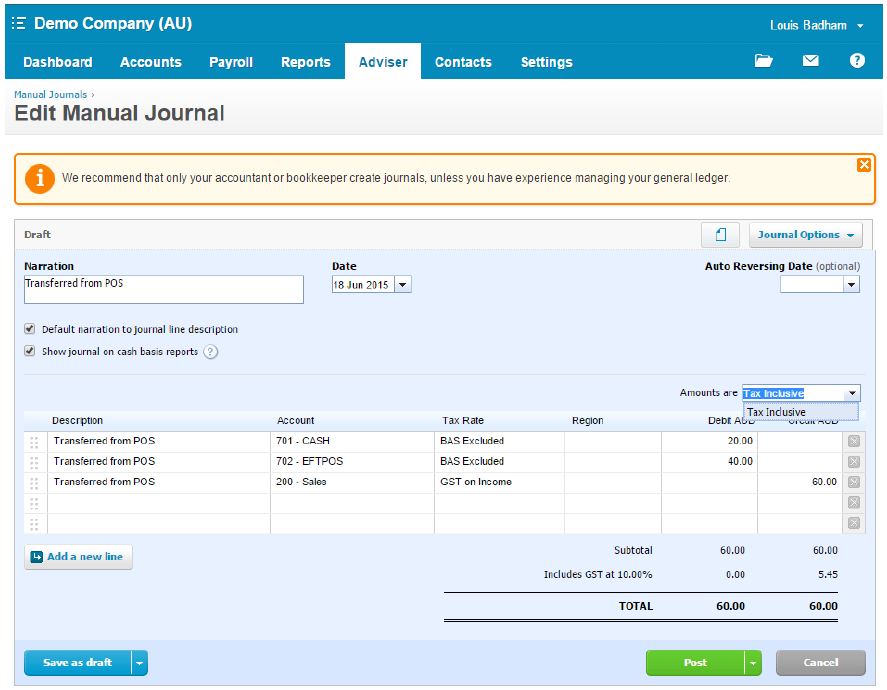
Task: Open the mail inbox icon
Action: point(811,61)
